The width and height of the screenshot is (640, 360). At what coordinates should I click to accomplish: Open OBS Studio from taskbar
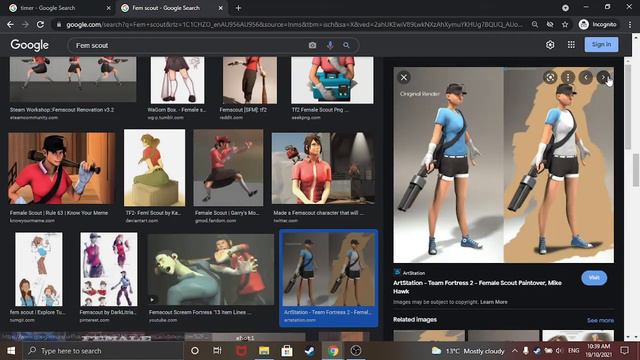click(x=356, y=351)
